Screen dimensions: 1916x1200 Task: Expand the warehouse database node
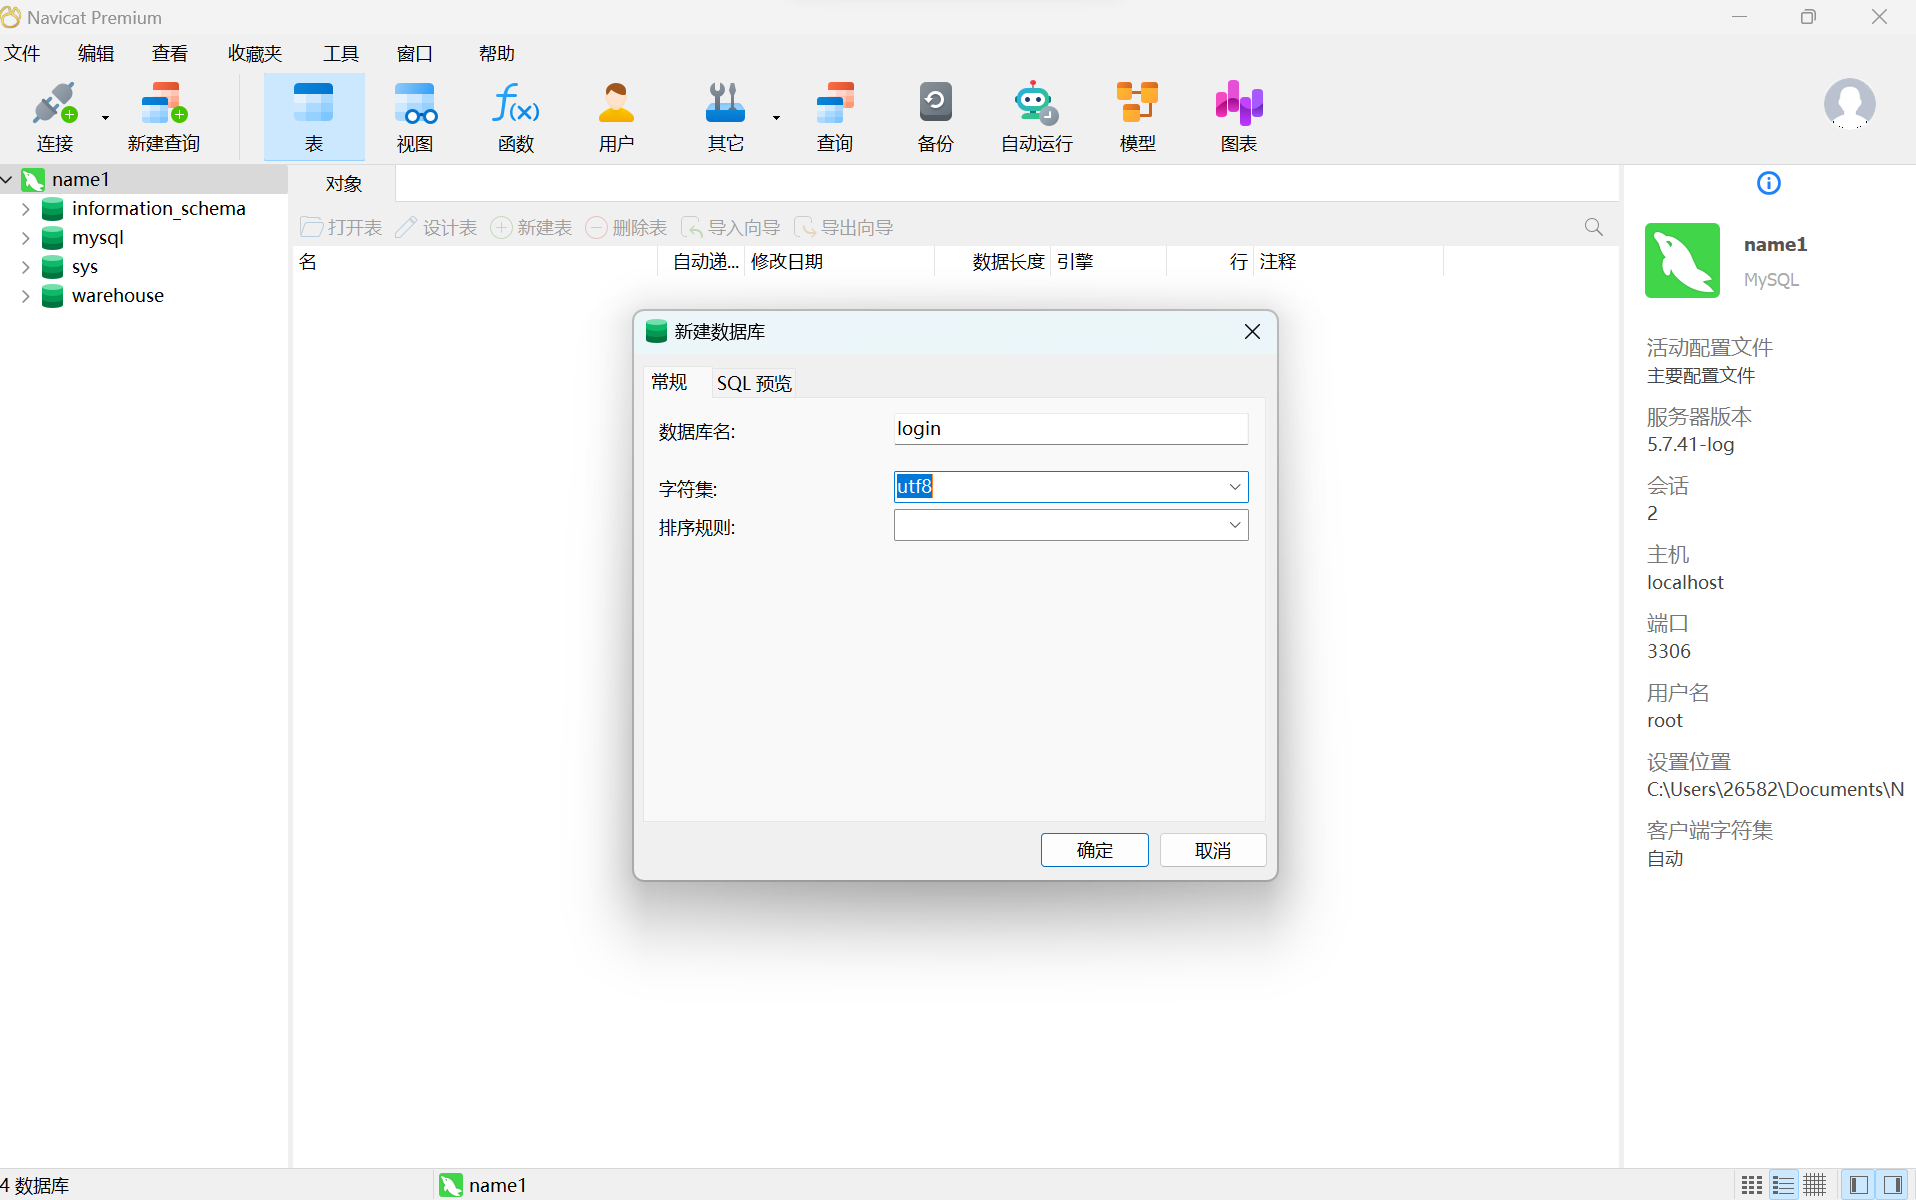(x=26, y=296)
